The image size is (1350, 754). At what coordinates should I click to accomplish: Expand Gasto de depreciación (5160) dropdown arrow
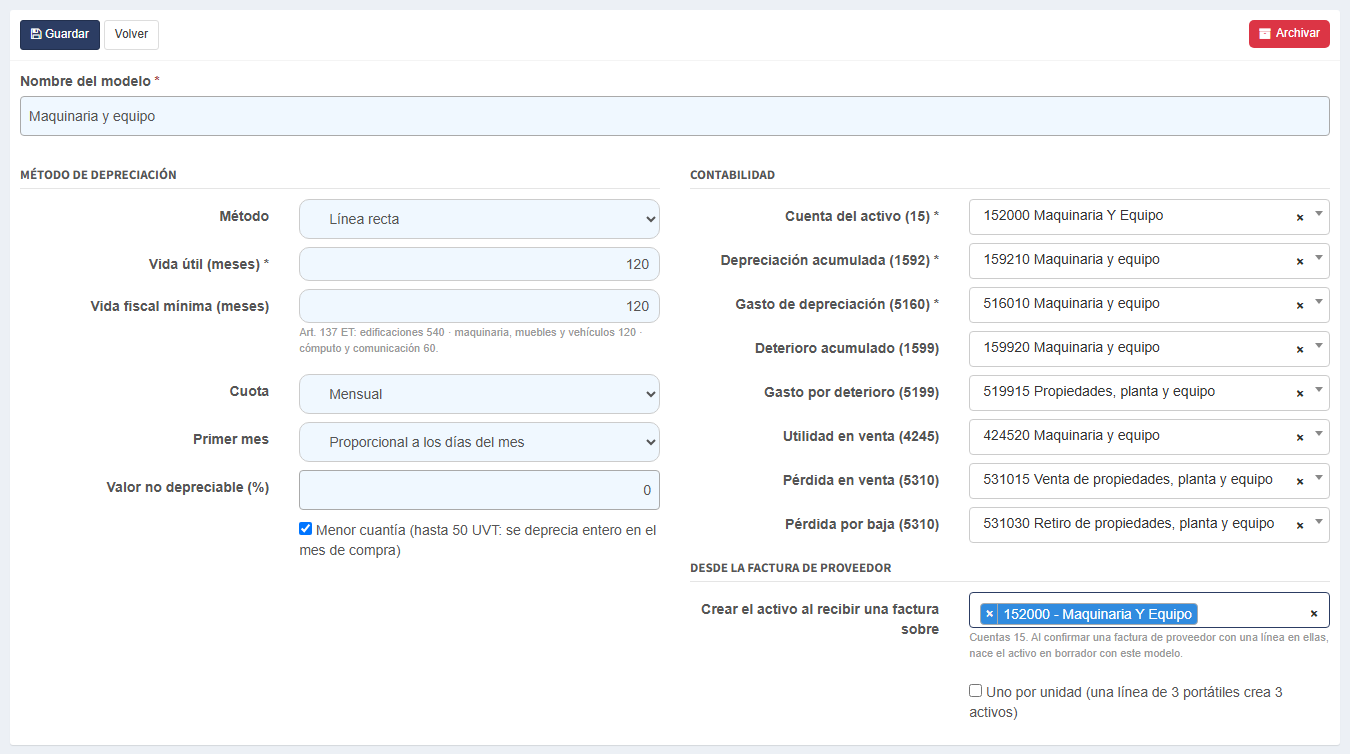tap(1319, 303)
